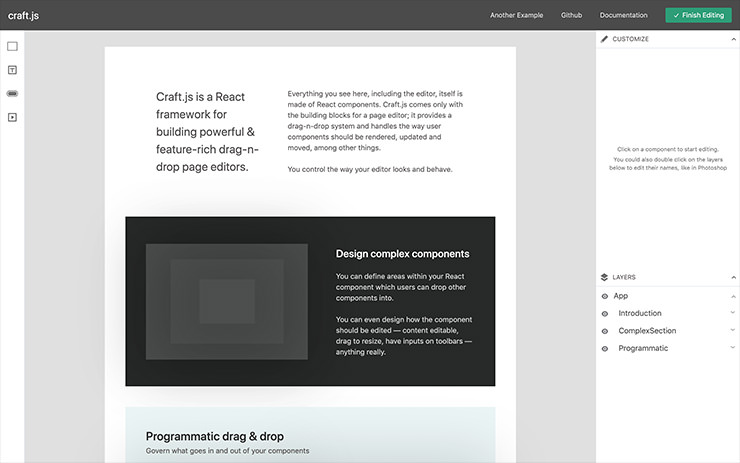
Task: Click the pencil icon beside Customize
Action: tap(604, 39)
